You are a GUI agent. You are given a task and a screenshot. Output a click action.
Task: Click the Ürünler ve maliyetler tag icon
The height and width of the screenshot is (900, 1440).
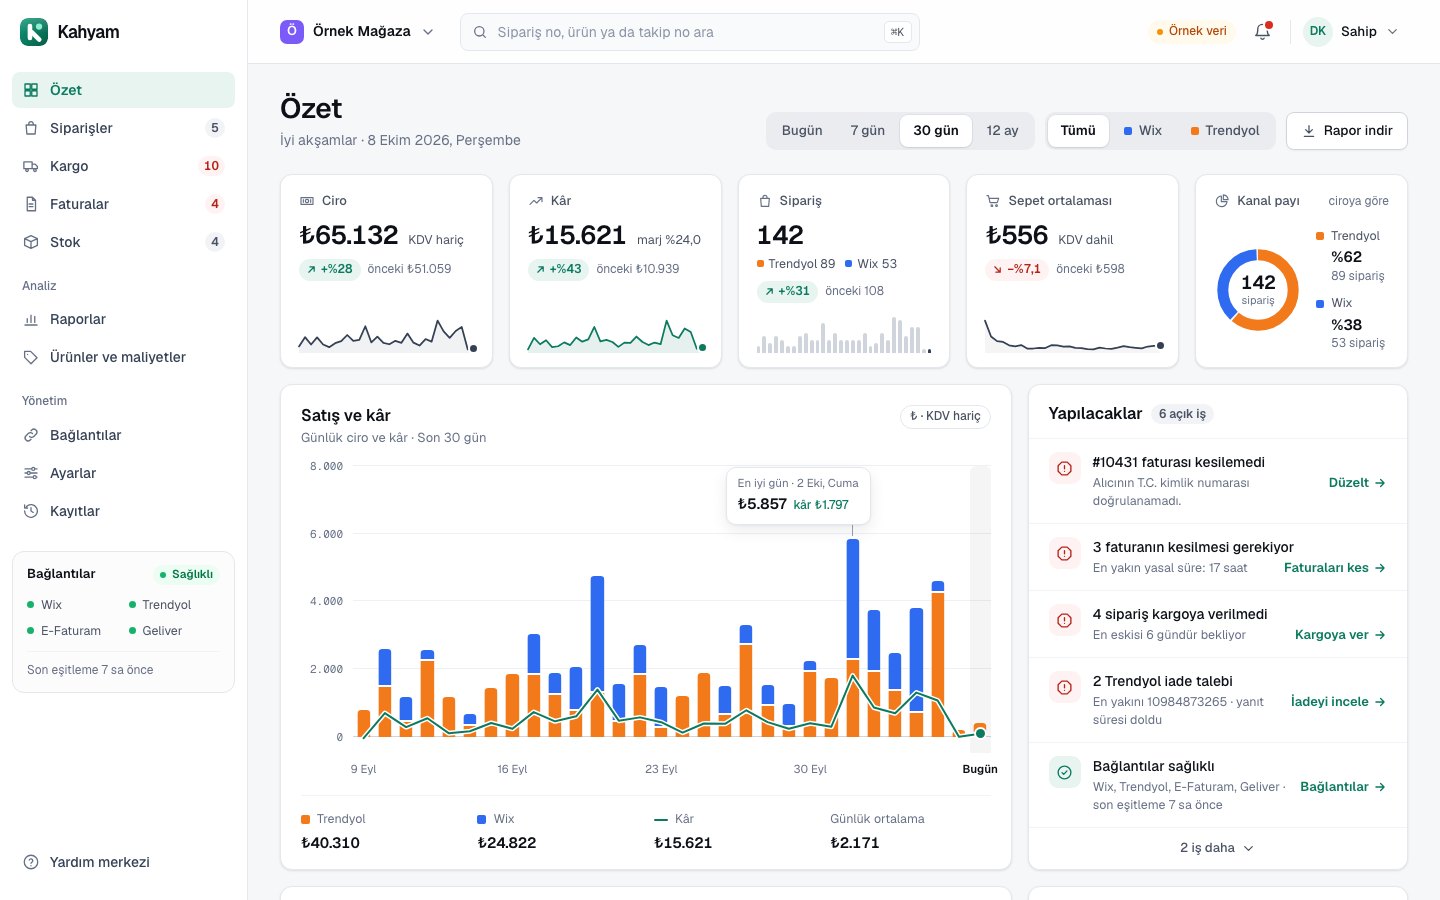click(31, 357)
